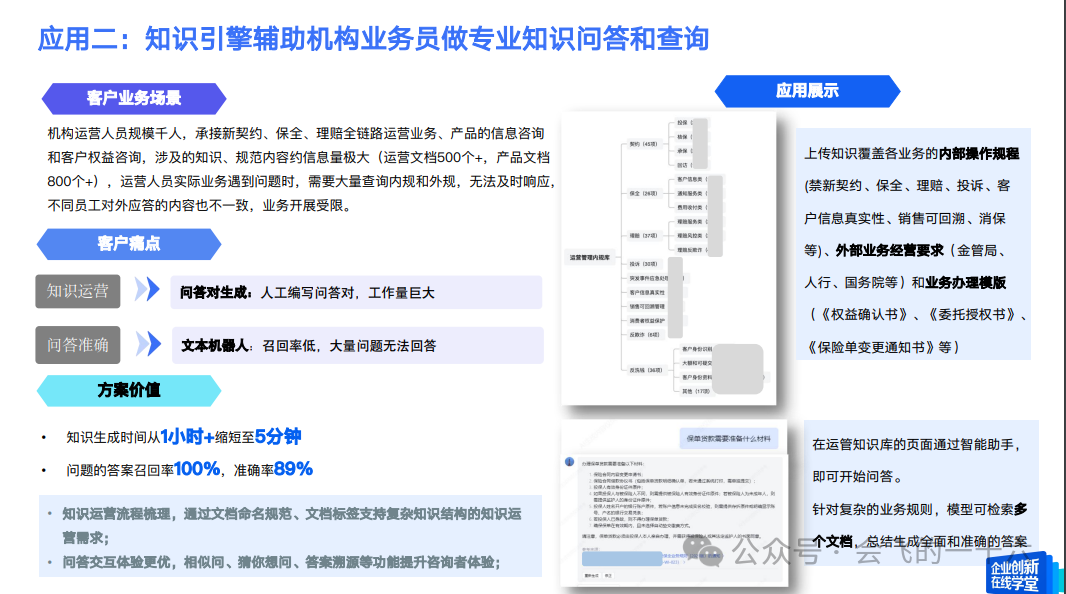This screenshot has height=594, width=1066.
Task: Select the 应用展示 banner
Action: pos(807,91)
